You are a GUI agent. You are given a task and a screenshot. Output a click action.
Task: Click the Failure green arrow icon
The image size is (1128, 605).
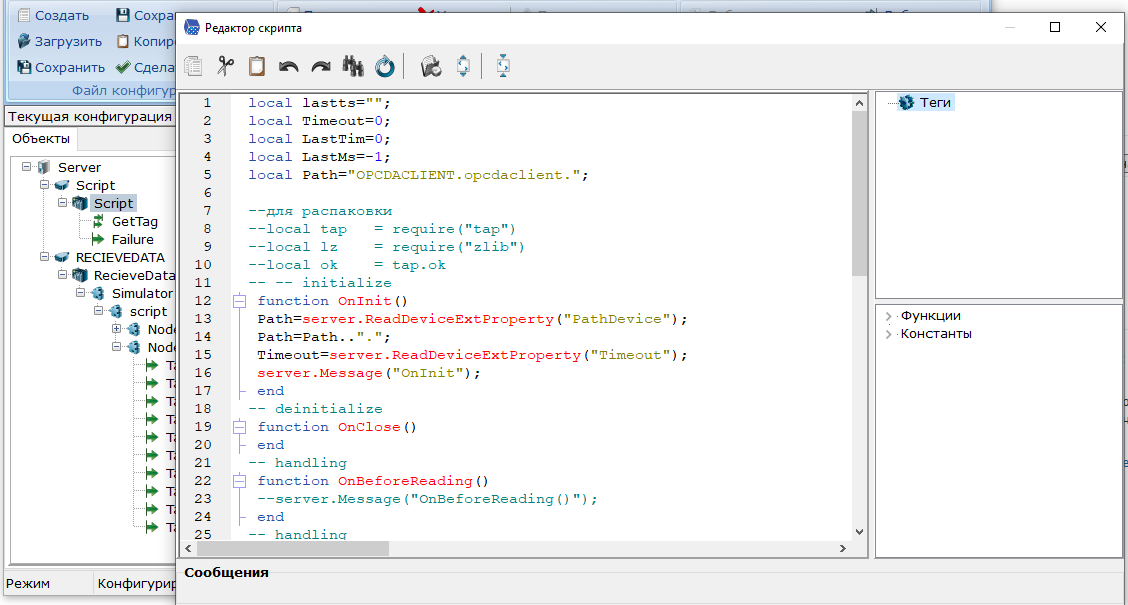click(99, 240)
